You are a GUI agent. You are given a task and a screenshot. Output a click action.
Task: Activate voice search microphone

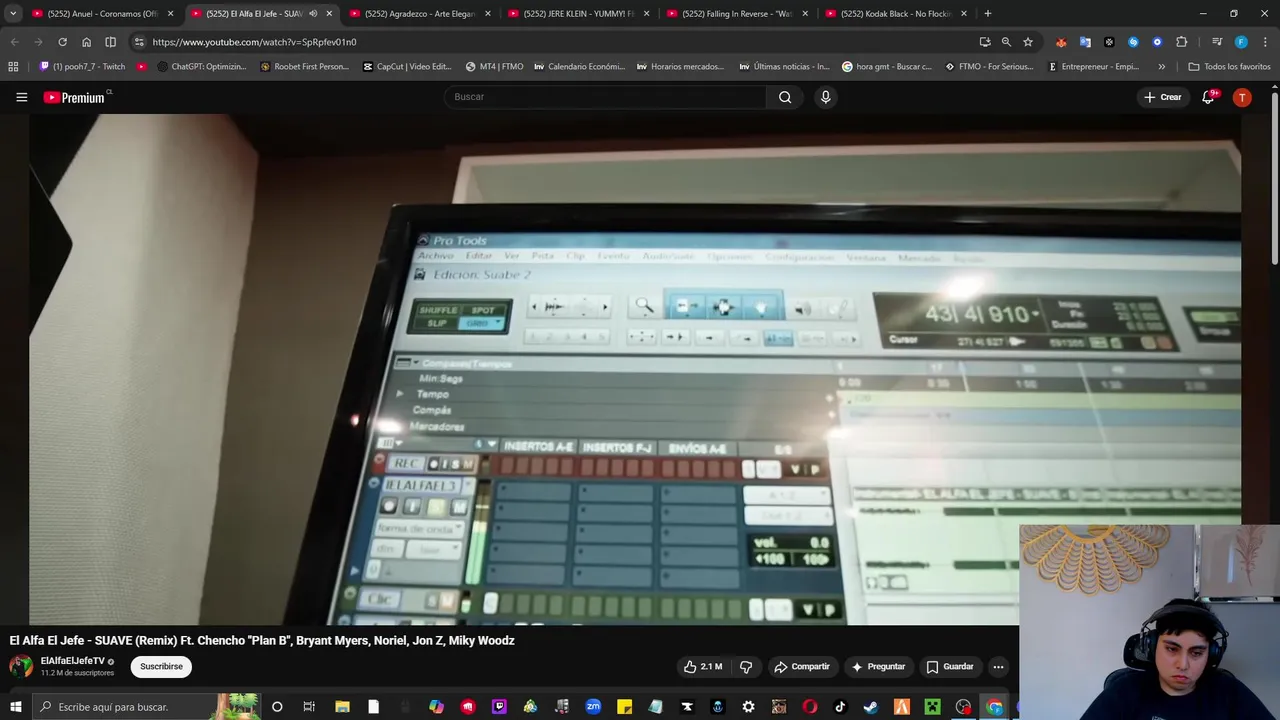(x=825, y=97)
